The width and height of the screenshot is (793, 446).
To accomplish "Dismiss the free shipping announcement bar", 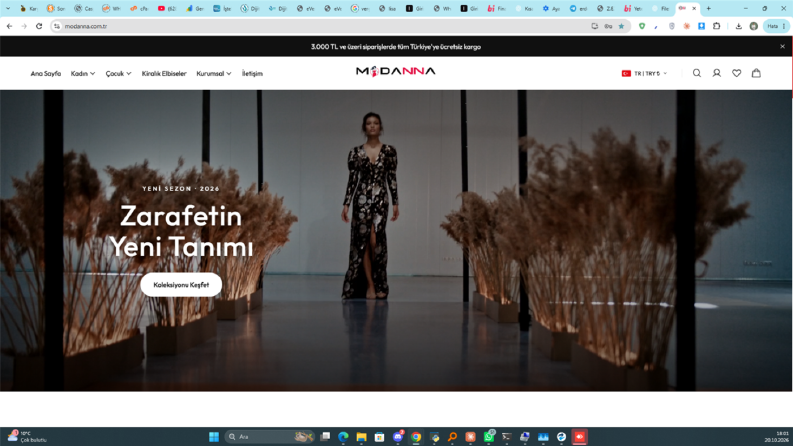I will [x=782, y=47].
